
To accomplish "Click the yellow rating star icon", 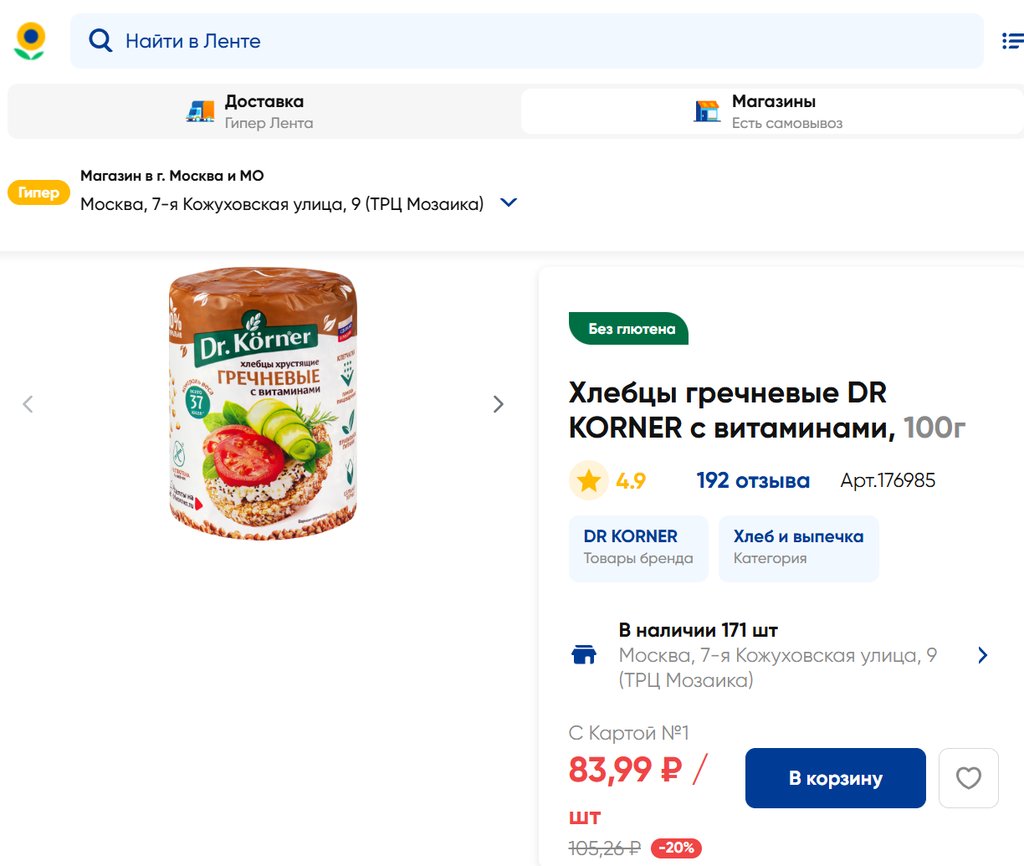I will coord(589,481).
